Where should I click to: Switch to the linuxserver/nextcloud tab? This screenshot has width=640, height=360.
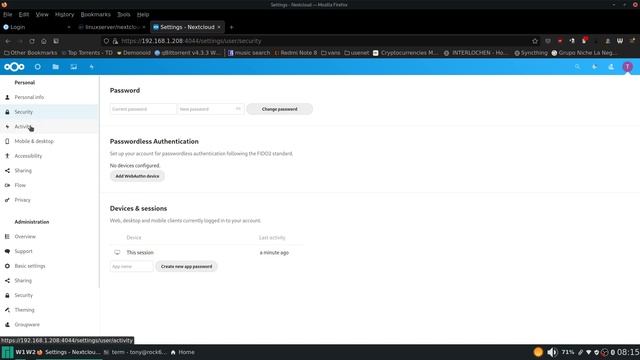click(112, 27)
